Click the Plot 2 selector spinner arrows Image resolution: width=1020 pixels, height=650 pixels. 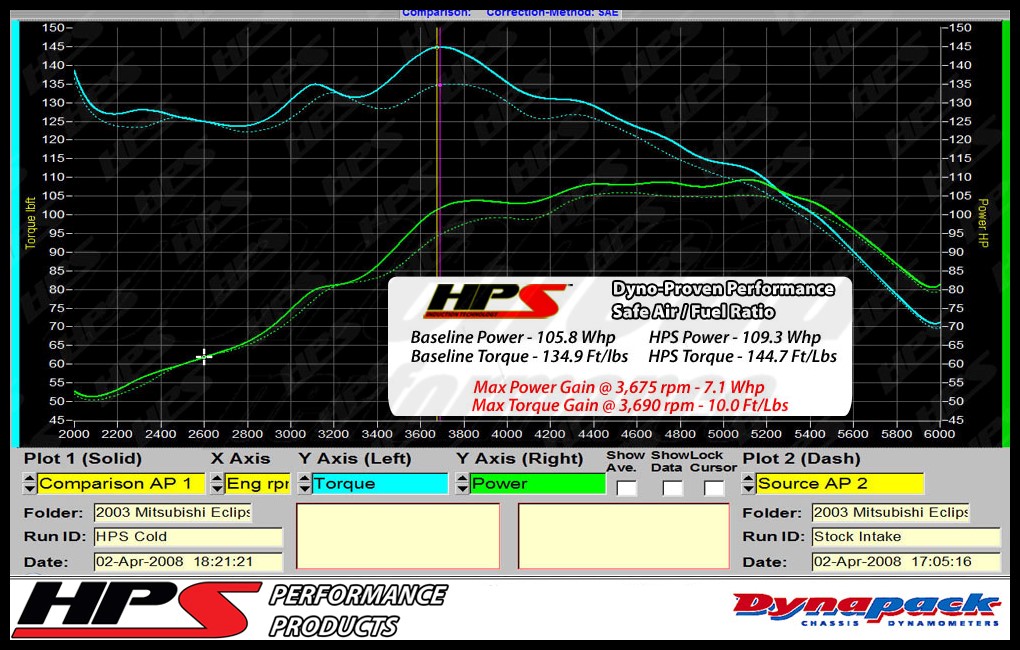coord(749,483)
